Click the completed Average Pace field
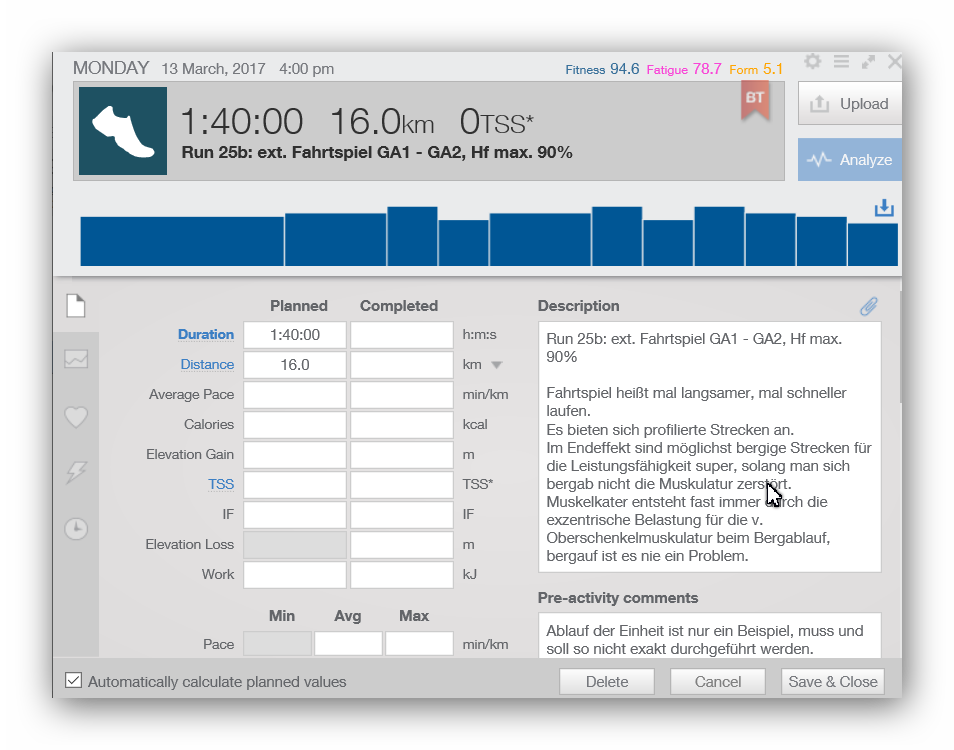 pos(402,395)
